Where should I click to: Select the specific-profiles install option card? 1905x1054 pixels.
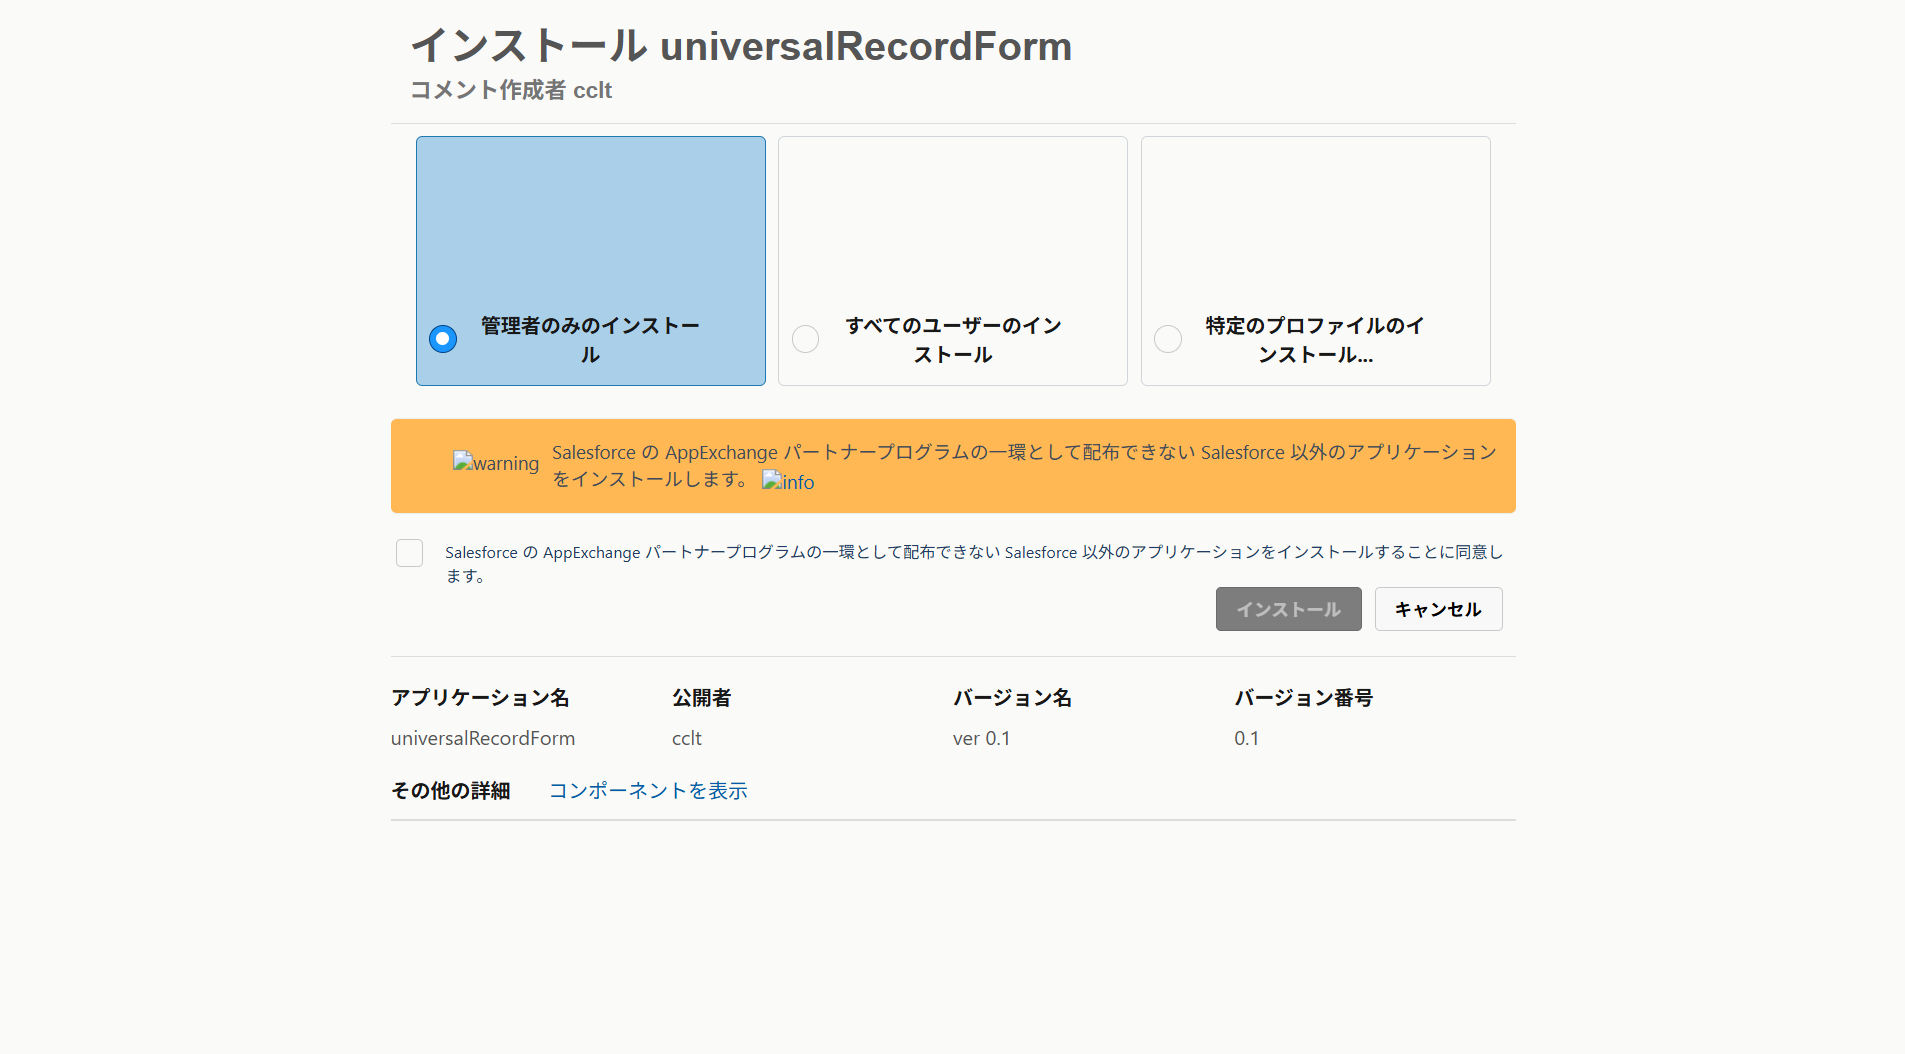click(x=1315, y=261)
